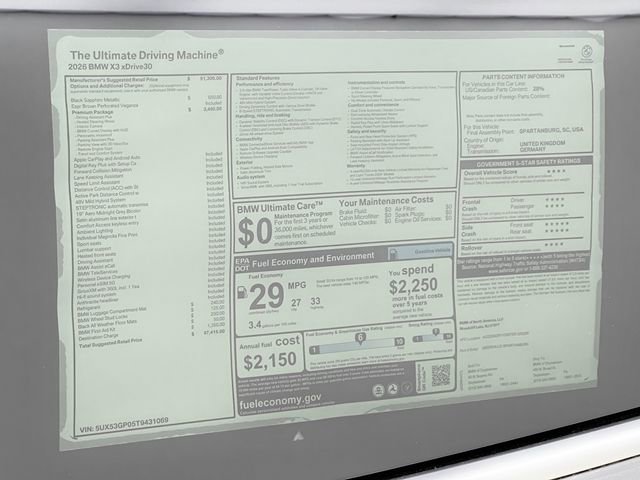Click 'Black Sapphire Metallic' option
The image size is (640, 480).
coord(95,100)
